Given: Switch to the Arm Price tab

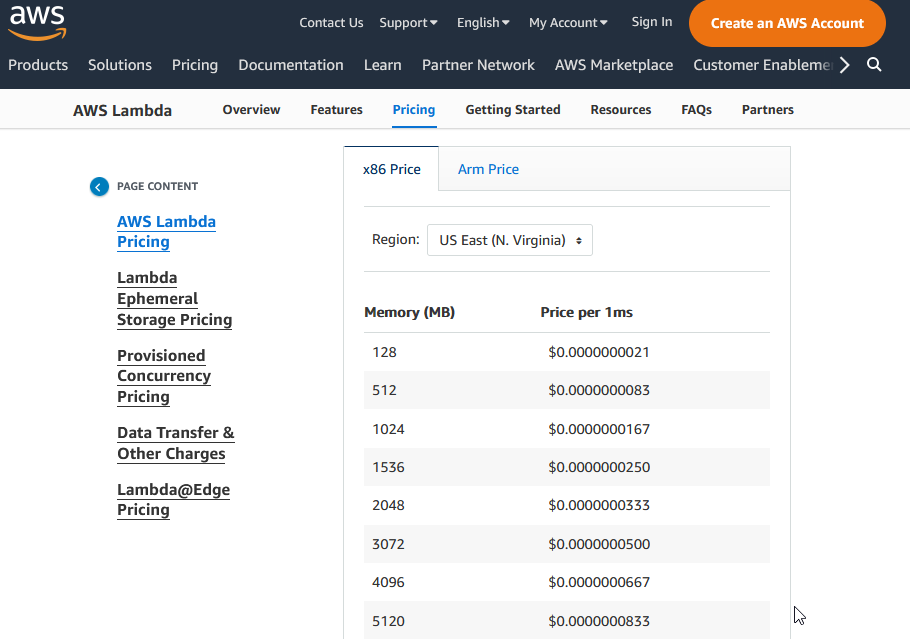Looking at the screenshot, I should (x=488, y=169).
